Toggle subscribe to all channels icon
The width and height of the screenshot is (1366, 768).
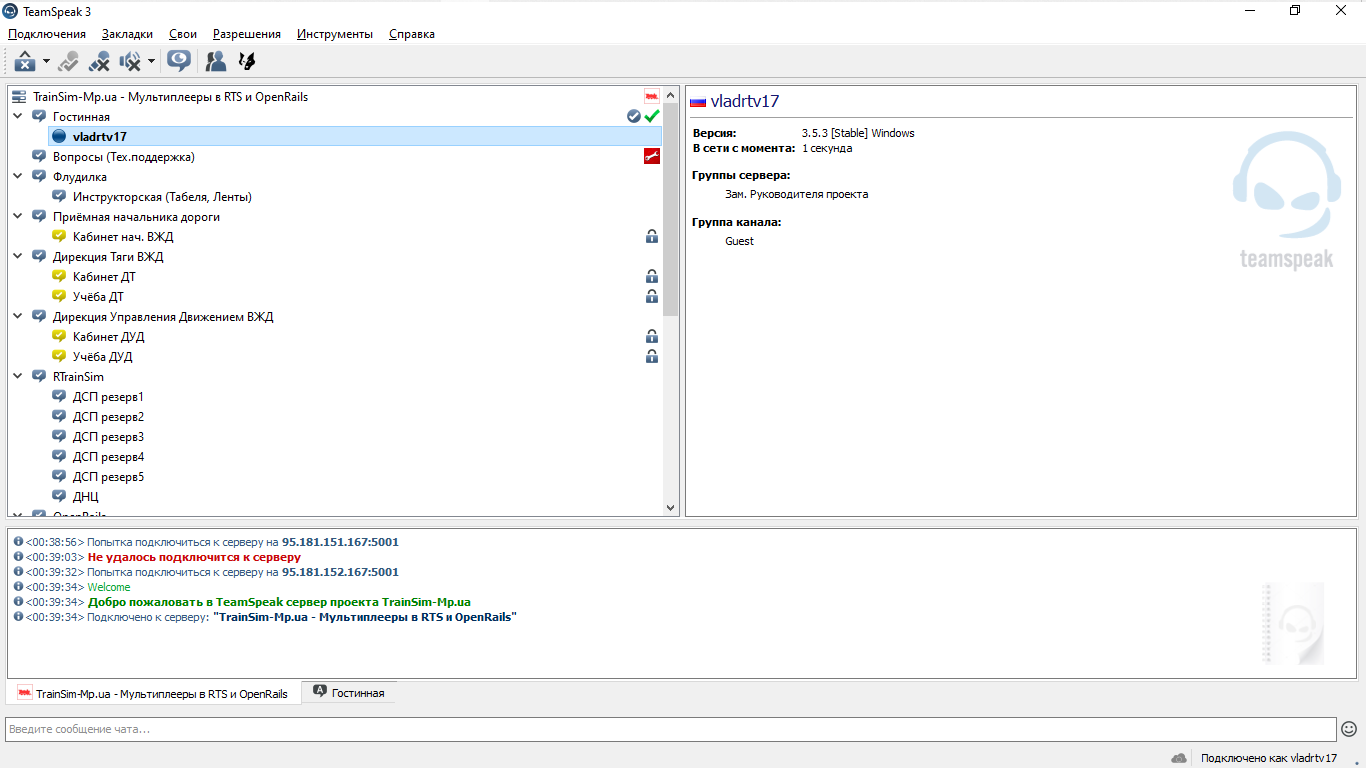pos(179,62)
